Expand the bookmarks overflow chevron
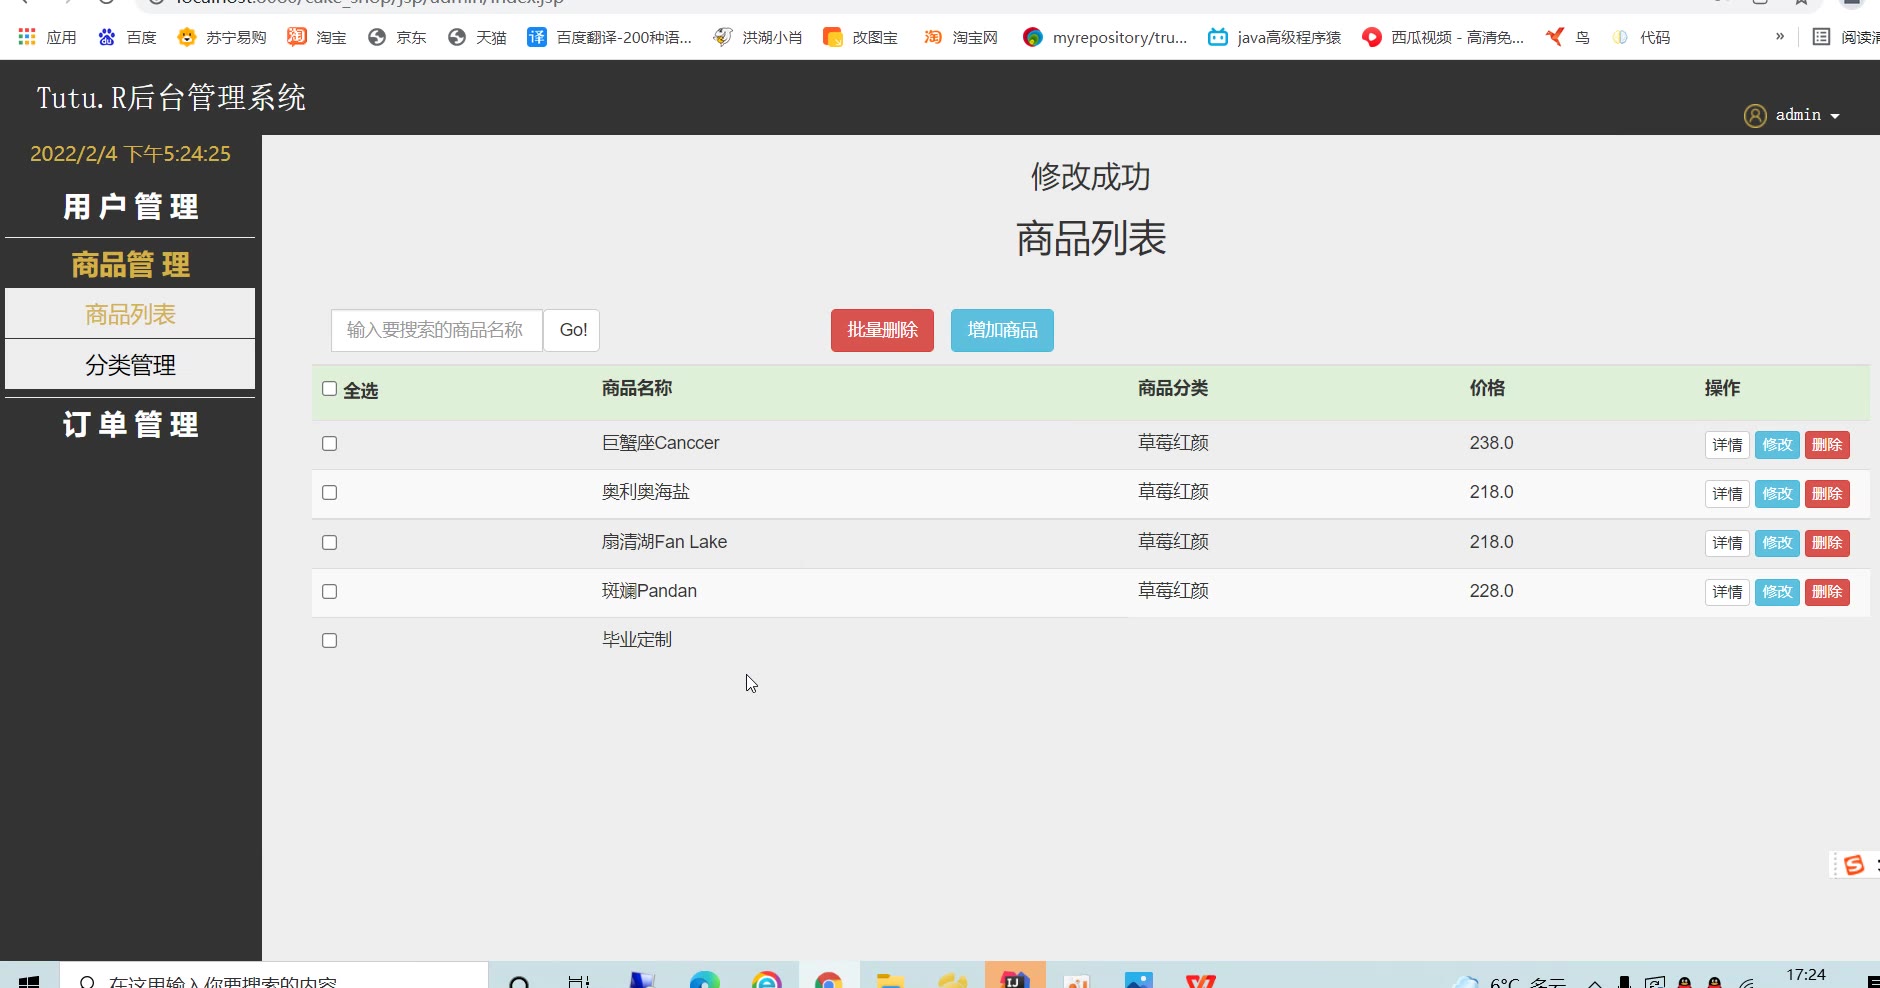The width and height of the screenshot is (1880, 988). (x=1780, y=37)
